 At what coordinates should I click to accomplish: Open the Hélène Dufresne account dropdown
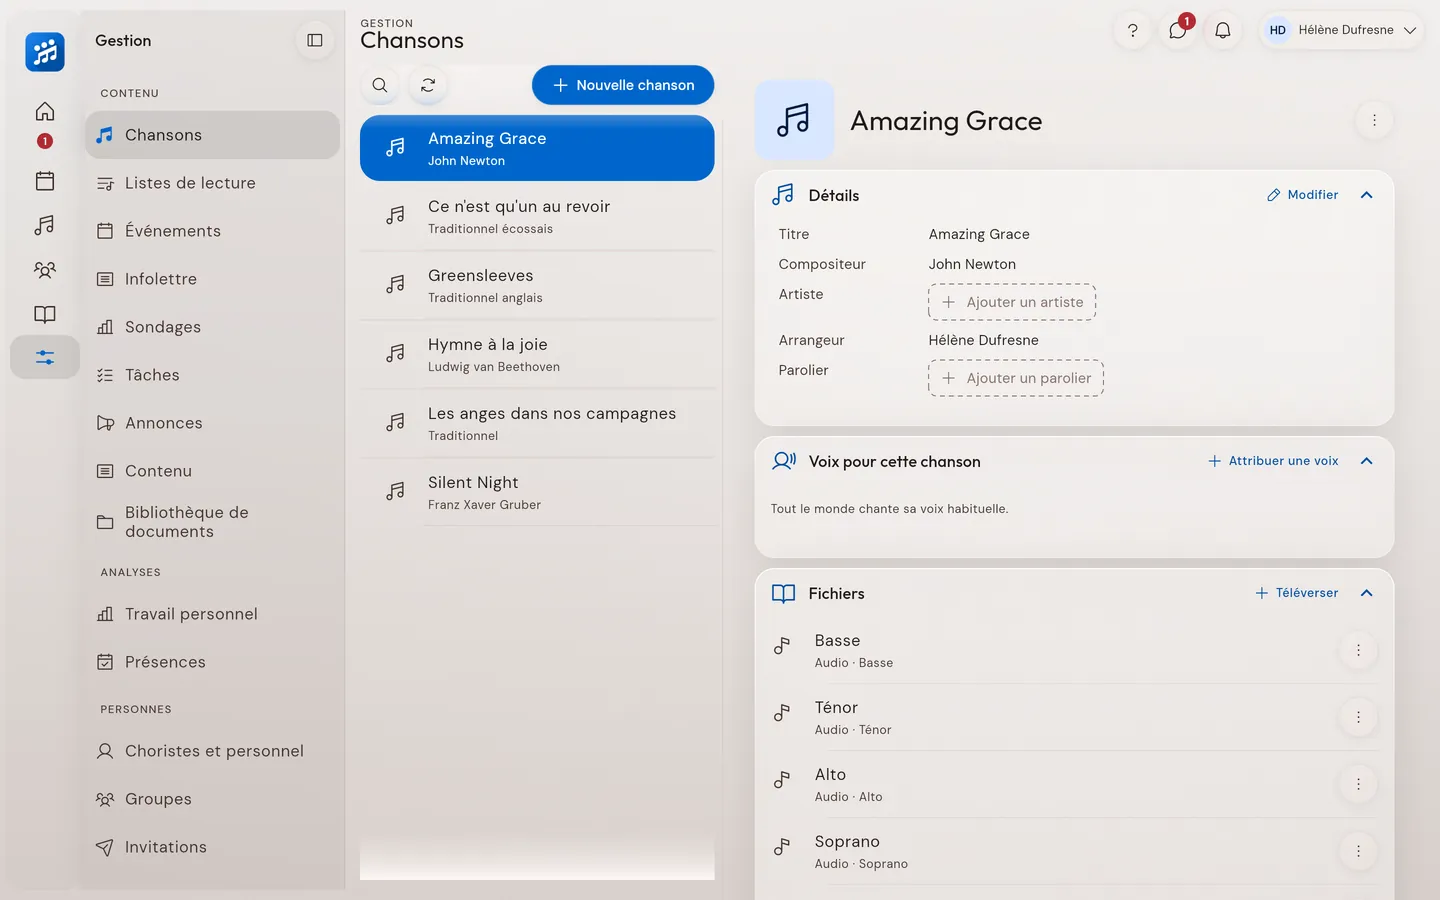click(1342, 30)
